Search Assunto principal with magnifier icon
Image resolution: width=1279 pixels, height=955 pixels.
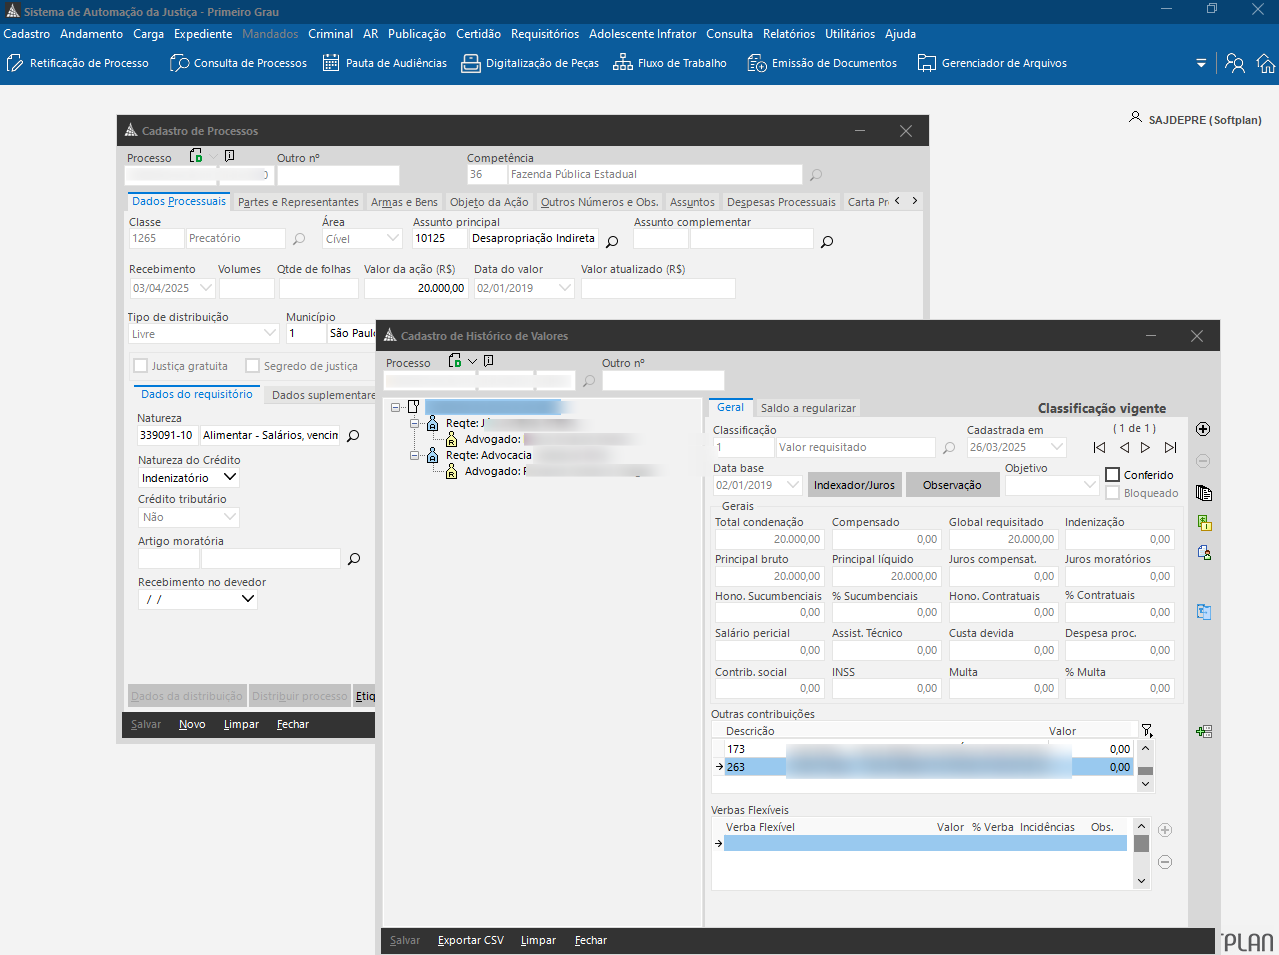(612, 241)
